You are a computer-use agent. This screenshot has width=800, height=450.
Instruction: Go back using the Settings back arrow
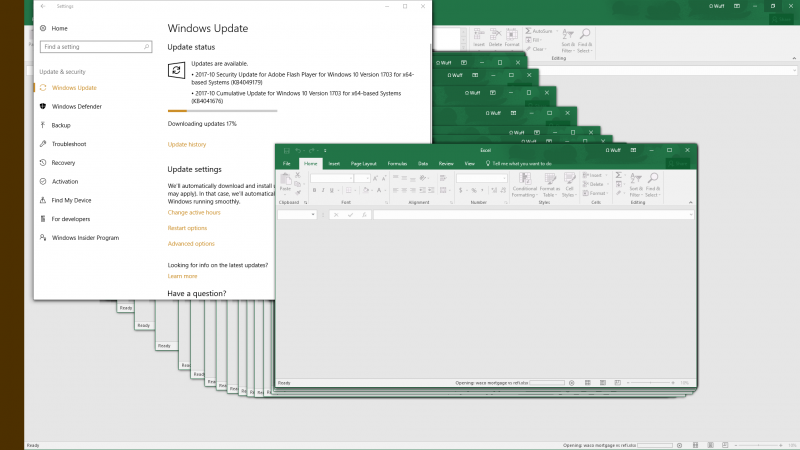point(42,6)
